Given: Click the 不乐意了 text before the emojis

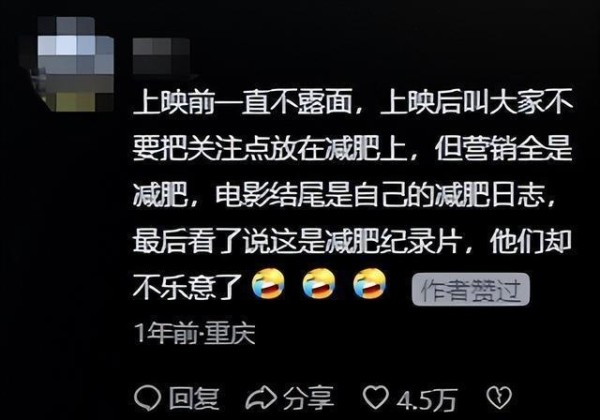Looking at the screenshot, I should [x=187, y=286].
